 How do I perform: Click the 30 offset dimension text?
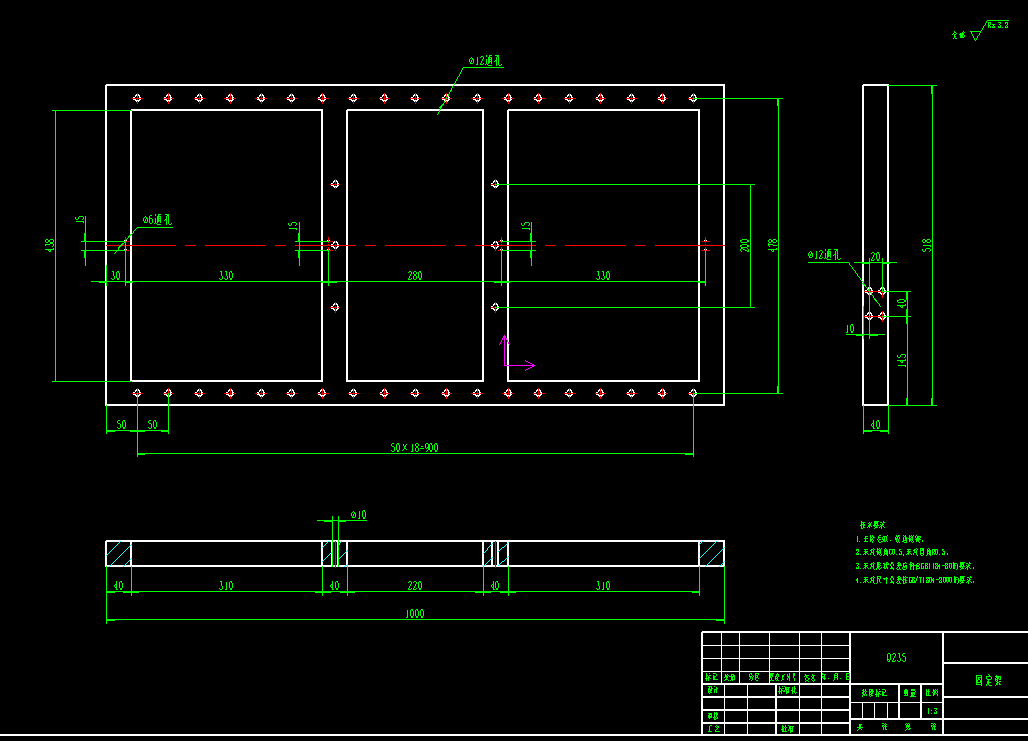[x=115, y=275]
